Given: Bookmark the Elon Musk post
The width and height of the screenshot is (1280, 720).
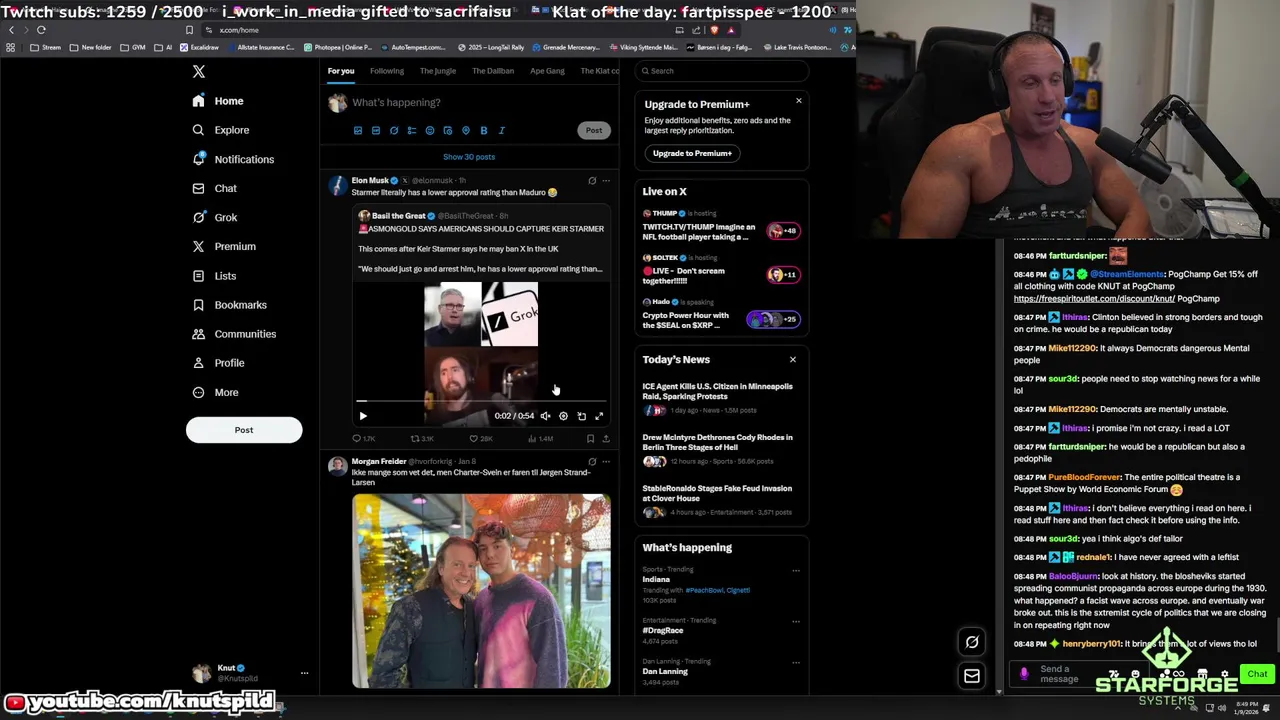Looking at the screenshot, I should point(590,439).
